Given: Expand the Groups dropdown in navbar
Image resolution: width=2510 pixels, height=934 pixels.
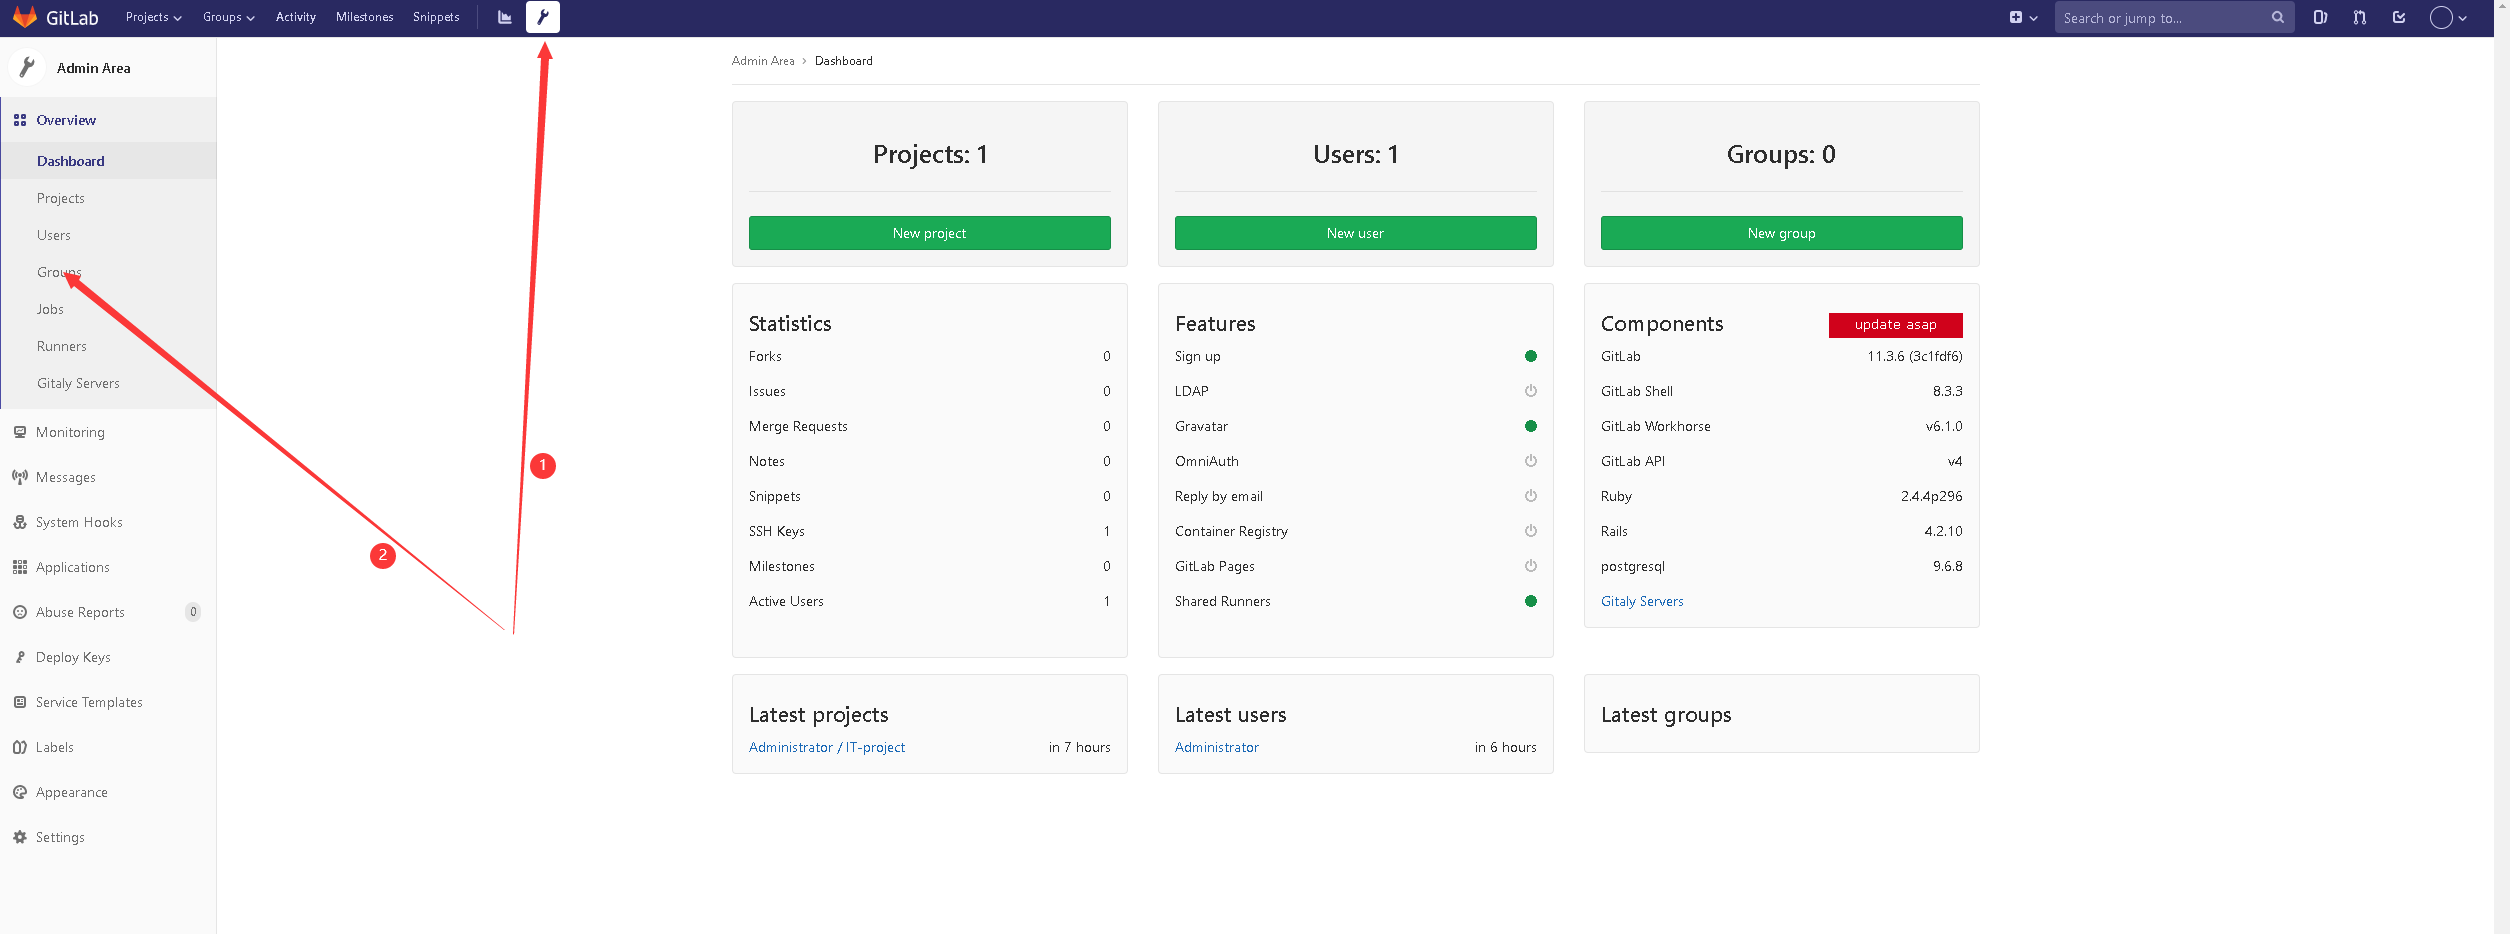Looking at the screenshot, I should 229,17.
